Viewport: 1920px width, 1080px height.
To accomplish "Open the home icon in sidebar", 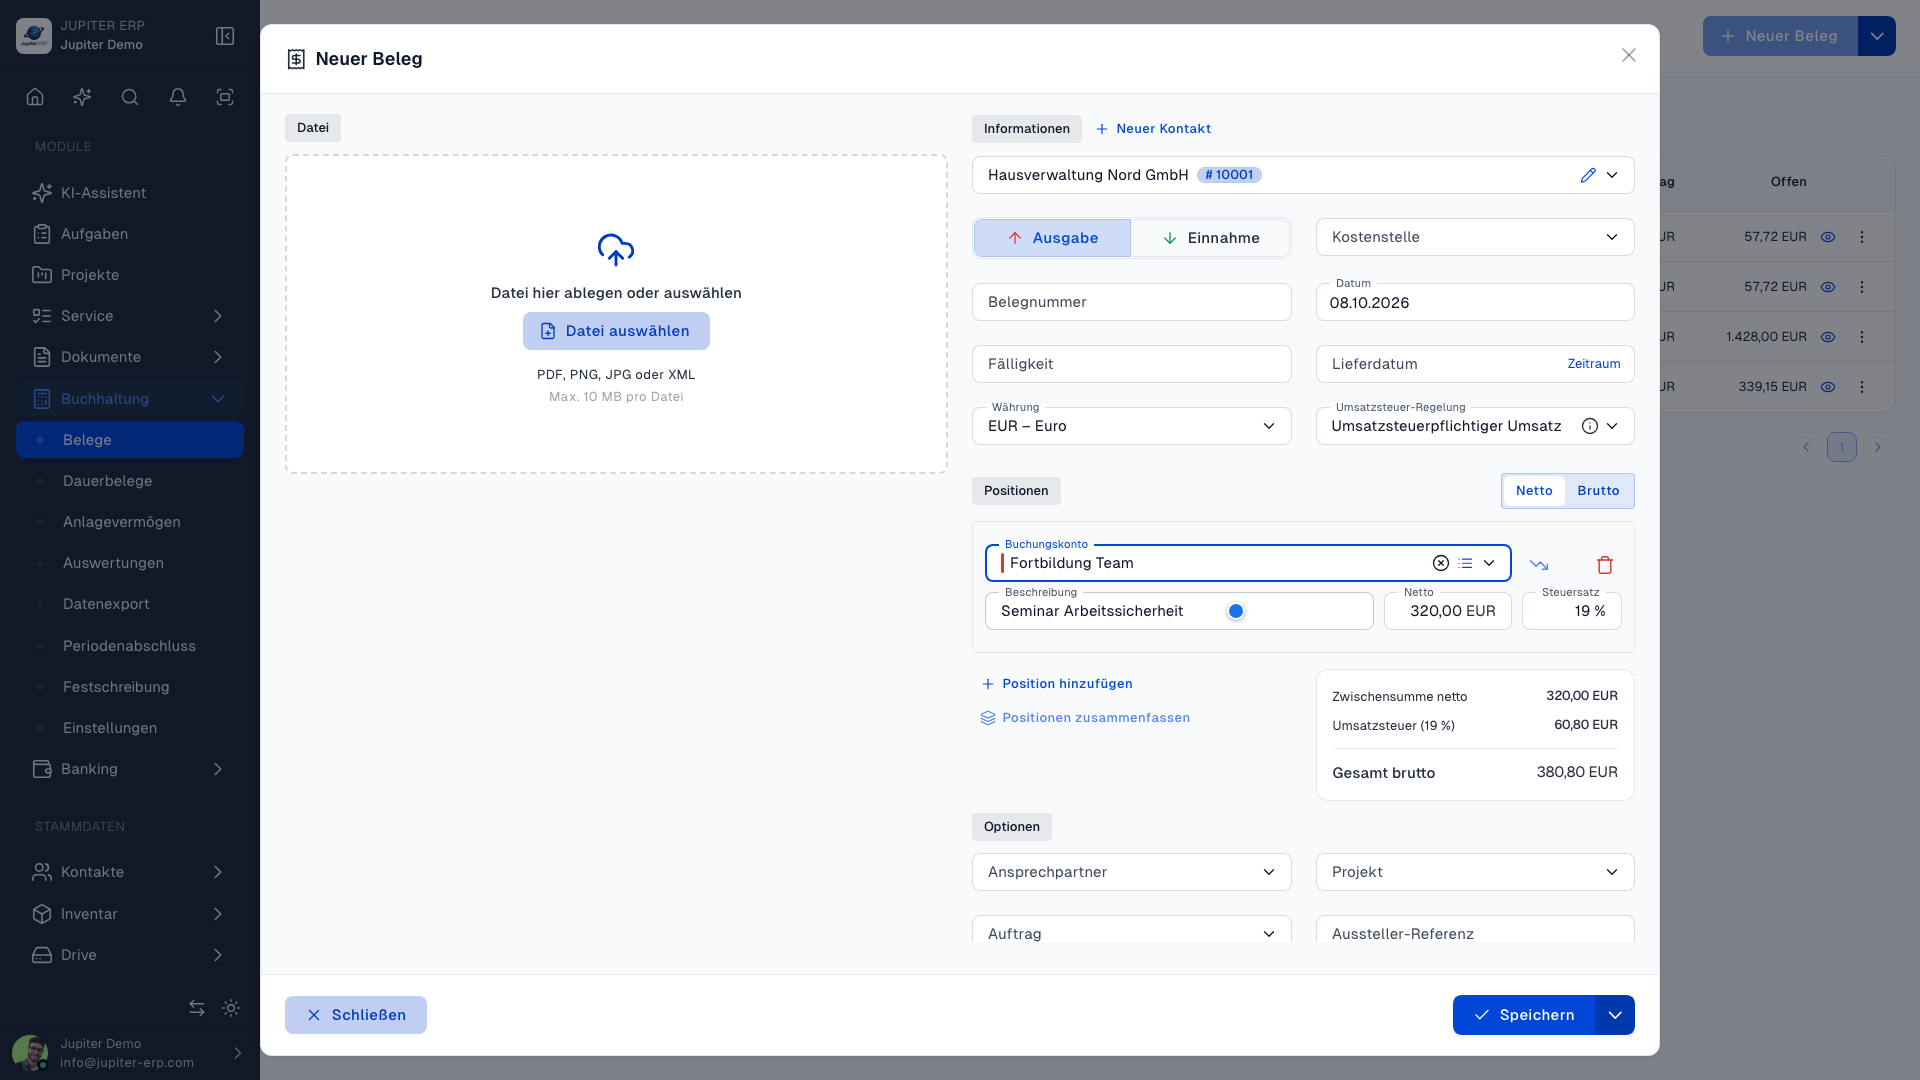I will click(35, 97).
